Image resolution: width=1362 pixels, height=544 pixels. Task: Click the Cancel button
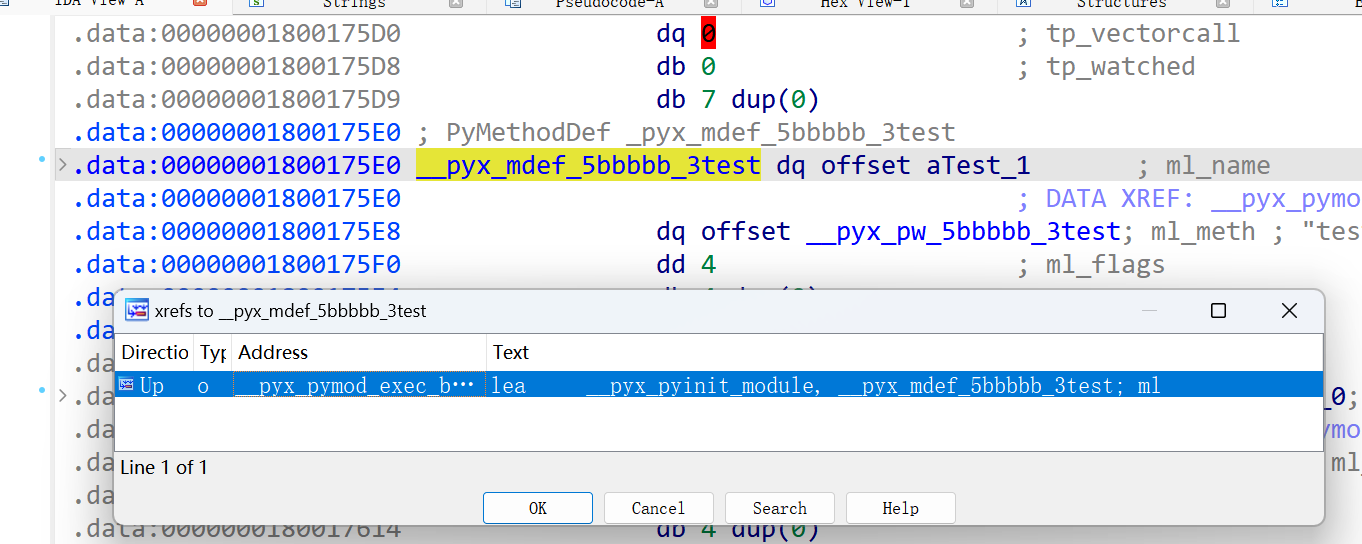658,508
